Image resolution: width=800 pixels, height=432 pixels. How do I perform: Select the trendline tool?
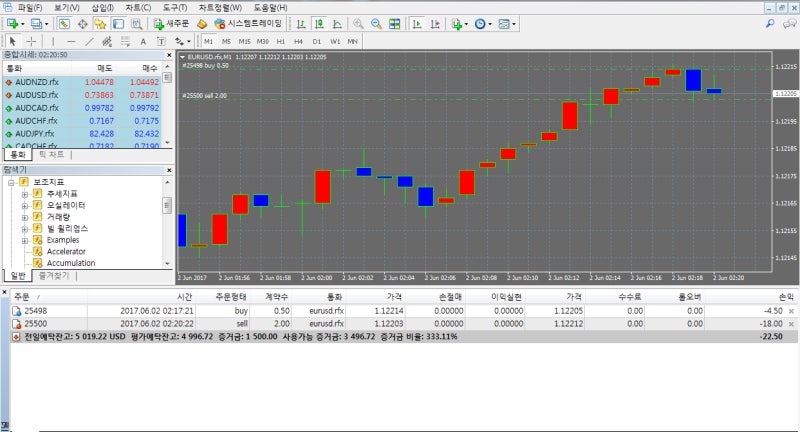coord(89,41)
